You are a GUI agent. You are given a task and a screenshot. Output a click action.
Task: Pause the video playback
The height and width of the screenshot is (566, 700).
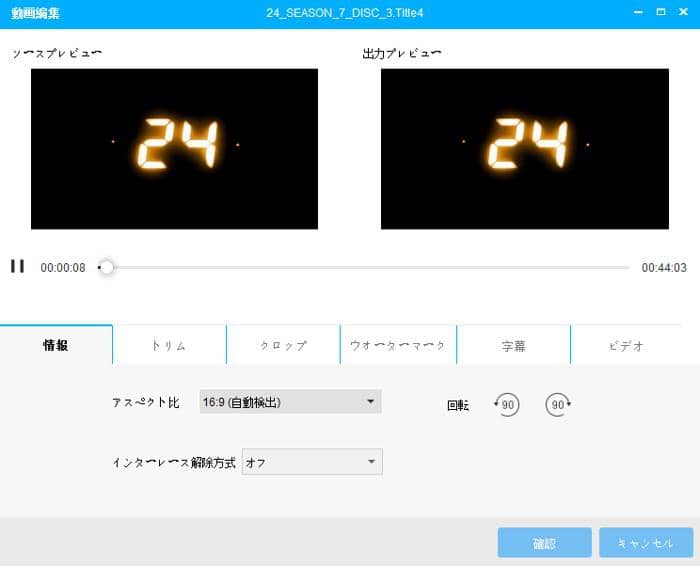[x=17, y=266]
